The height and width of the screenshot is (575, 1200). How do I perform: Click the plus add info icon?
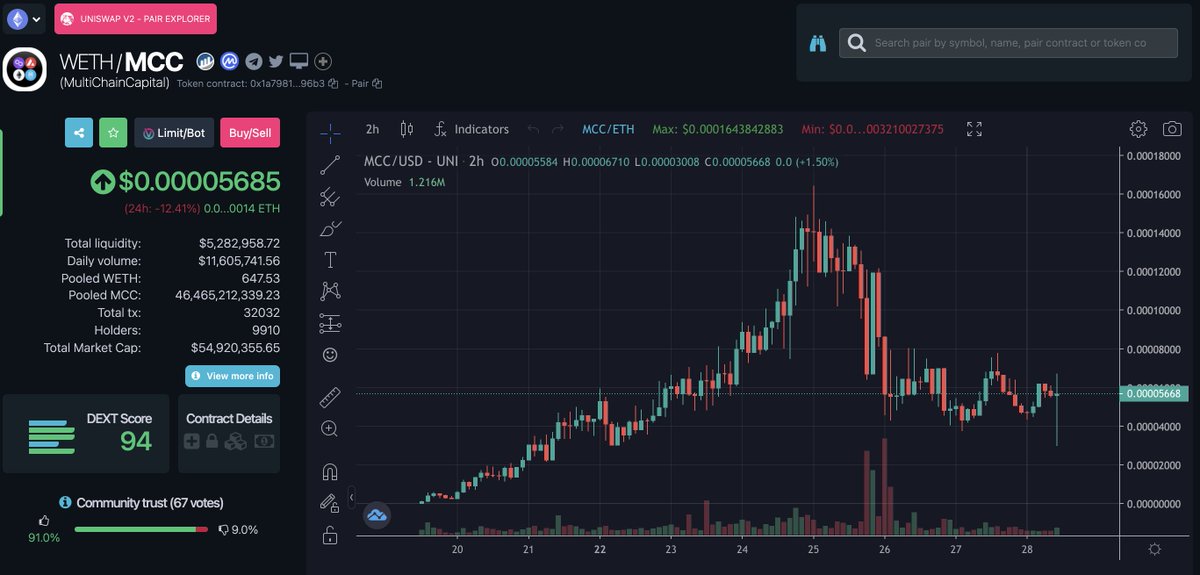[x=323, y=62]
